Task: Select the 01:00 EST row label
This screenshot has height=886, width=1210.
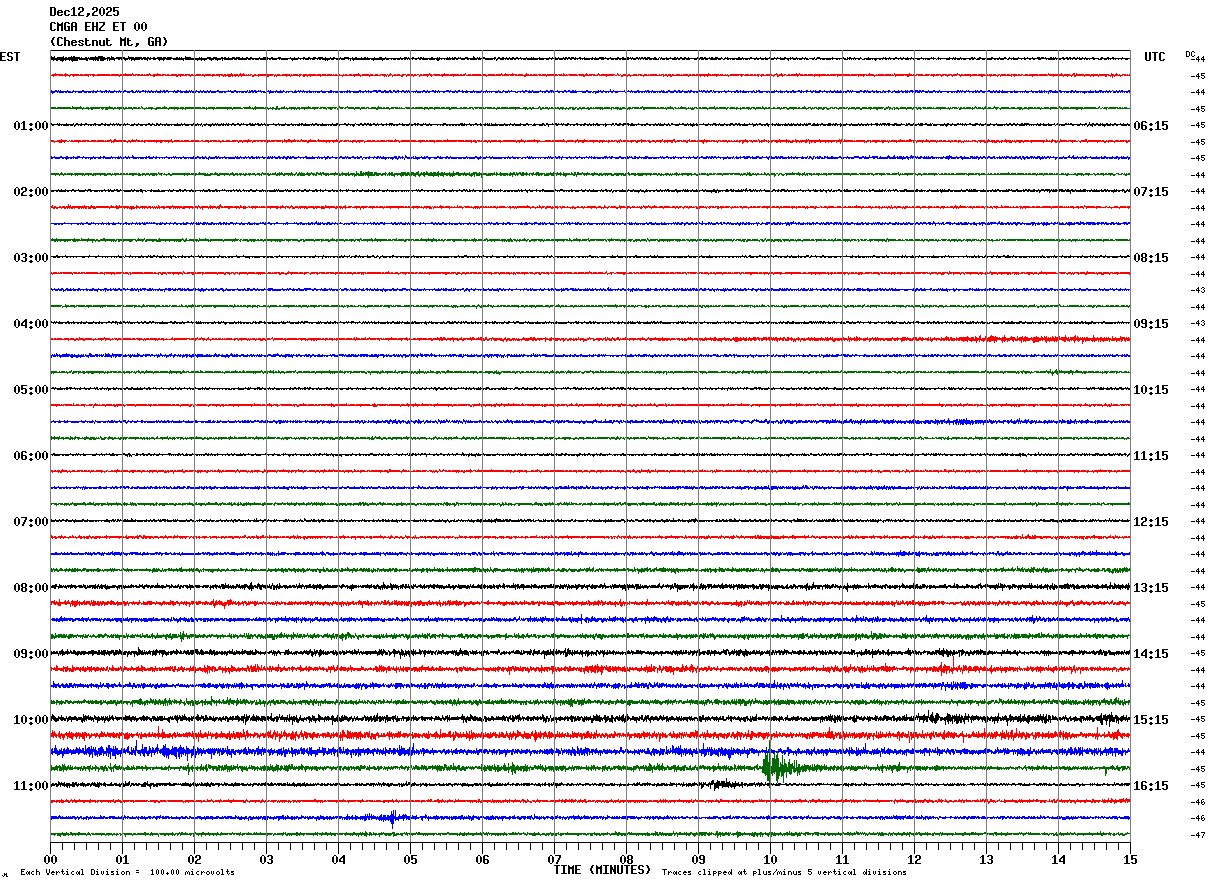Action: pyautogui.click(x=31, y=126)
